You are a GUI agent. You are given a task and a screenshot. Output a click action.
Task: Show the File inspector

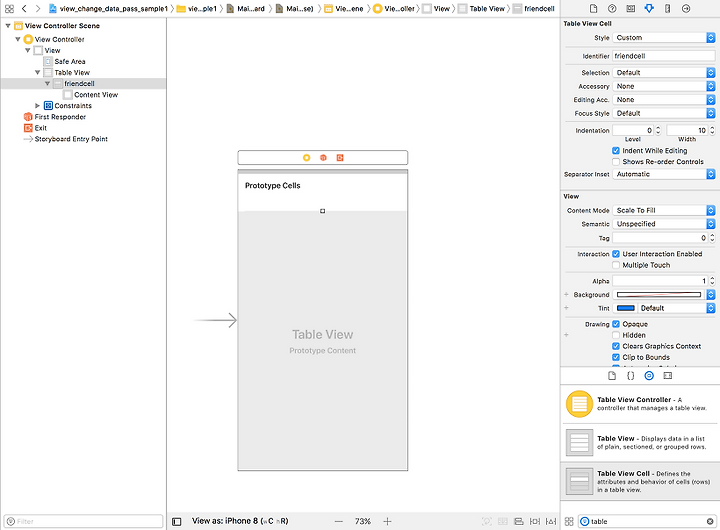pyautogui.click(x=593, y=9)
